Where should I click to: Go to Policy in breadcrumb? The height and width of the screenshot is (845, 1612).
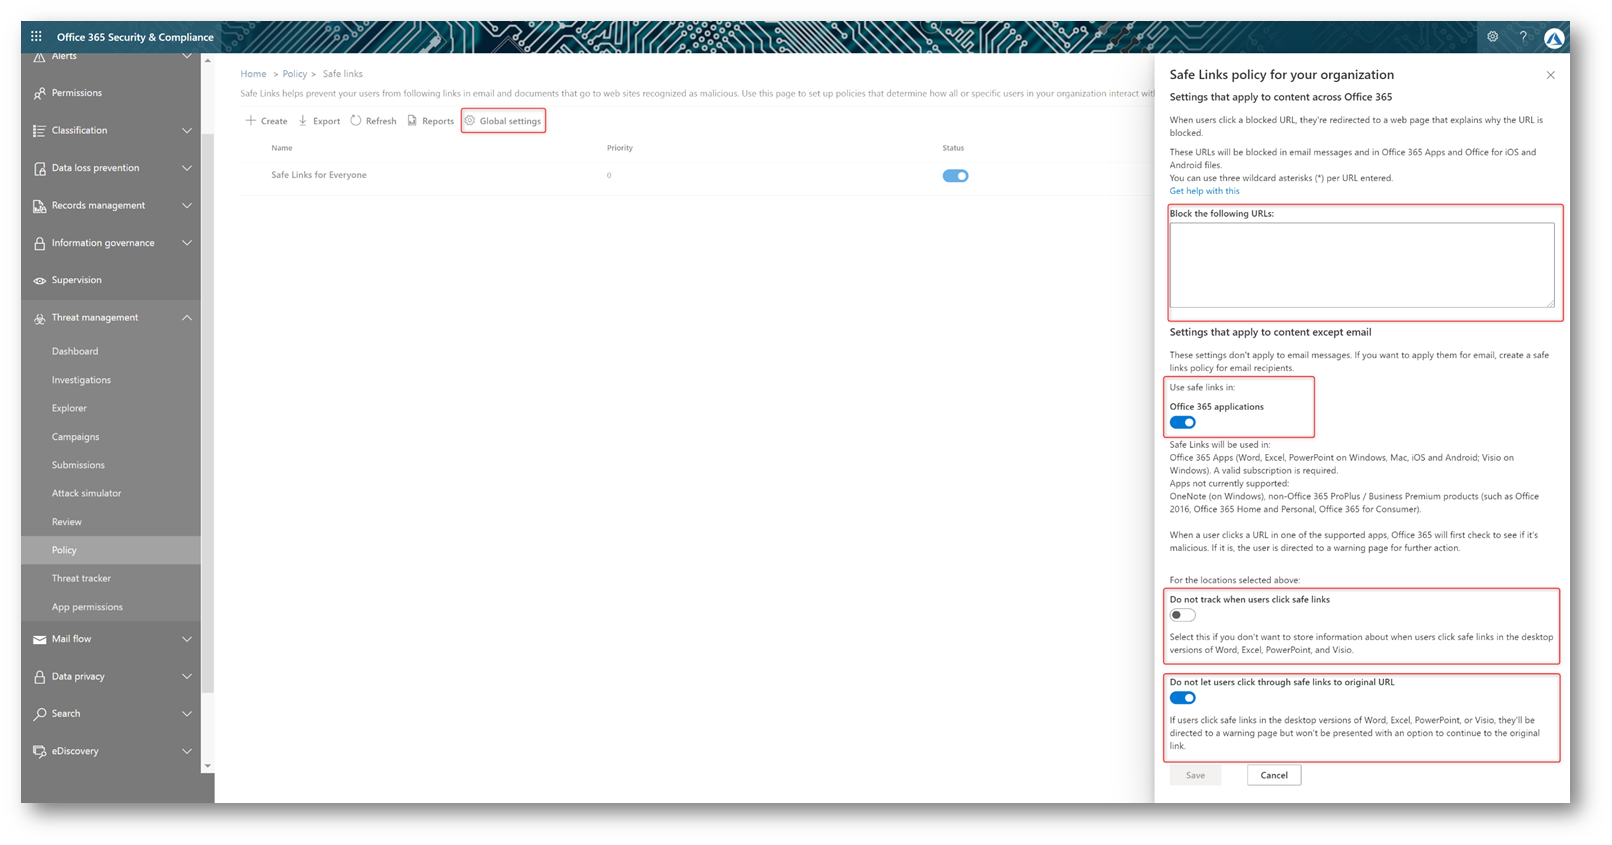[295, 74]
